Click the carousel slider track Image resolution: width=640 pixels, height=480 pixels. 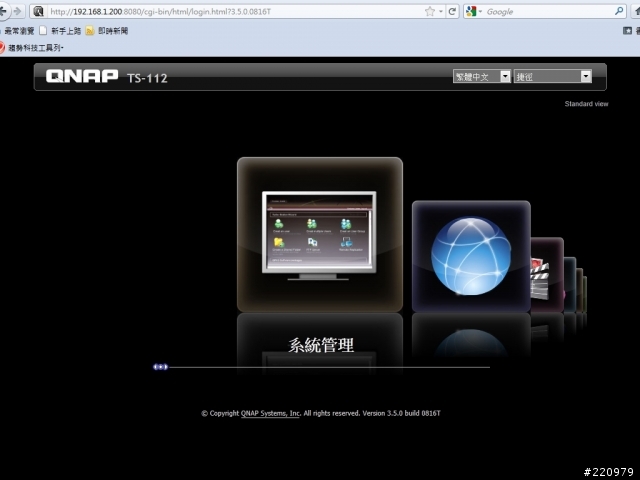329,367
